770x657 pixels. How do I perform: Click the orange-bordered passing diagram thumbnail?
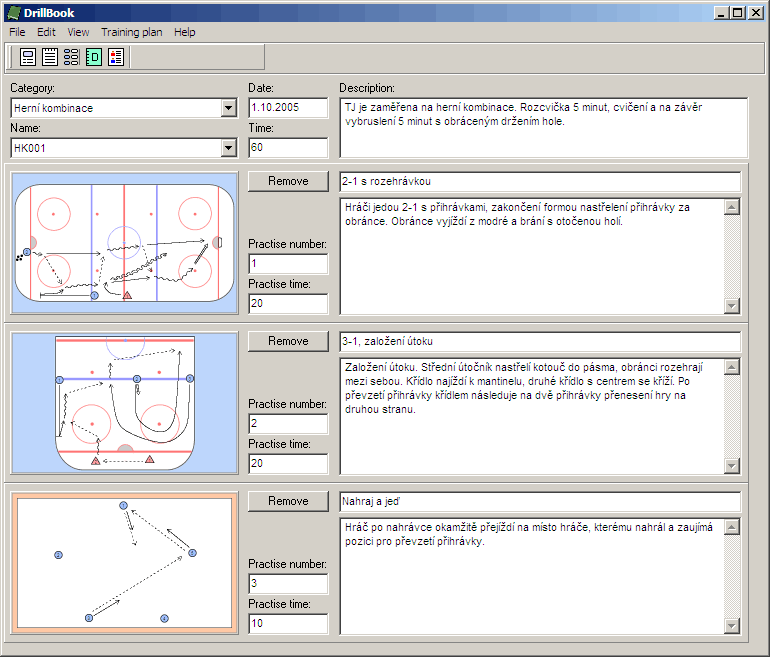(124, 563)
